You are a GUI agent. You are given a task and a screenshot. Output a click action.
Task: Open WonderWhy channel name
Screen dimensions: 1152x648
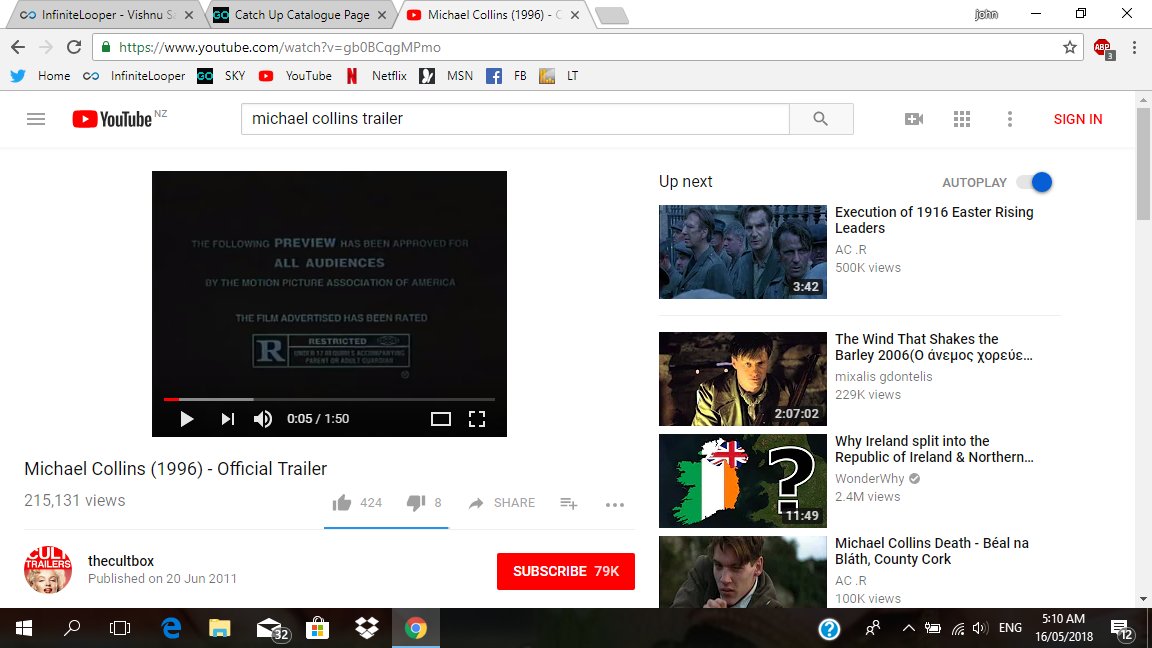click(869, 478)
